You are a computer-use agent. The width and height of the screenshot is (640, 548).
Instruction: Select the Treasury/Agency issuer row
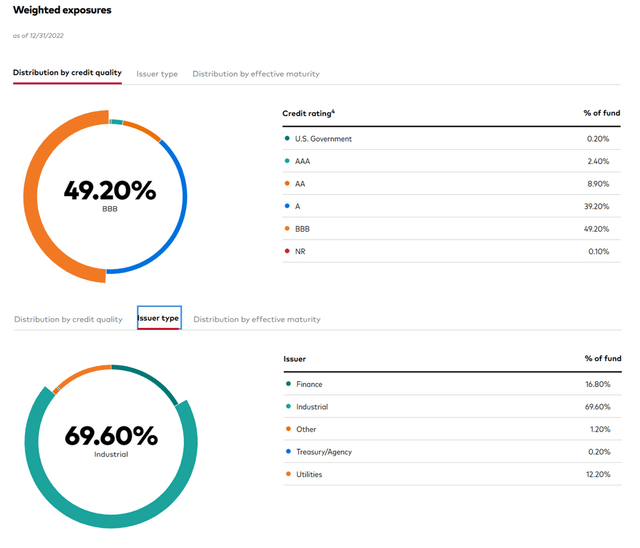click(x=452, y=452)
